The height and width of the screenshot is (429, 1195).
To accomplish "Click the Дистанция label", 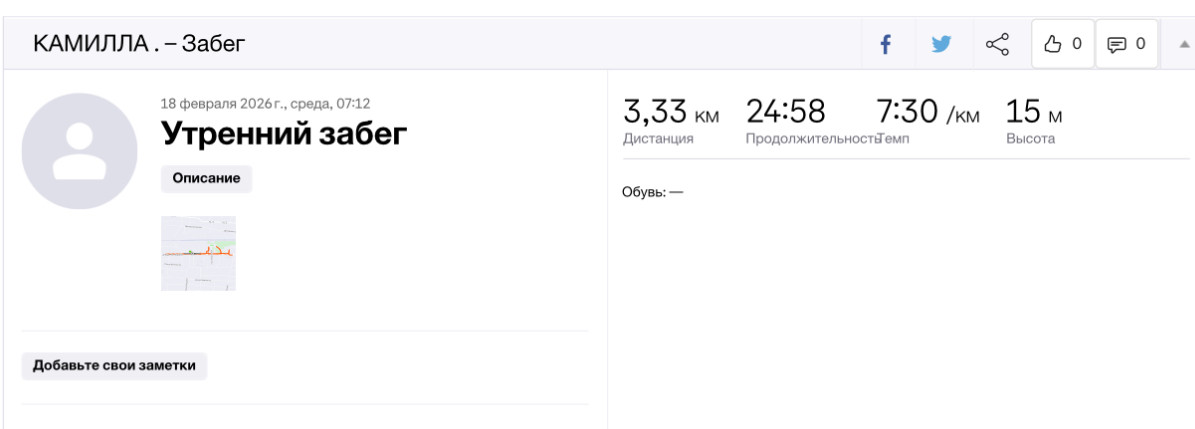I will tap(658, 139).
